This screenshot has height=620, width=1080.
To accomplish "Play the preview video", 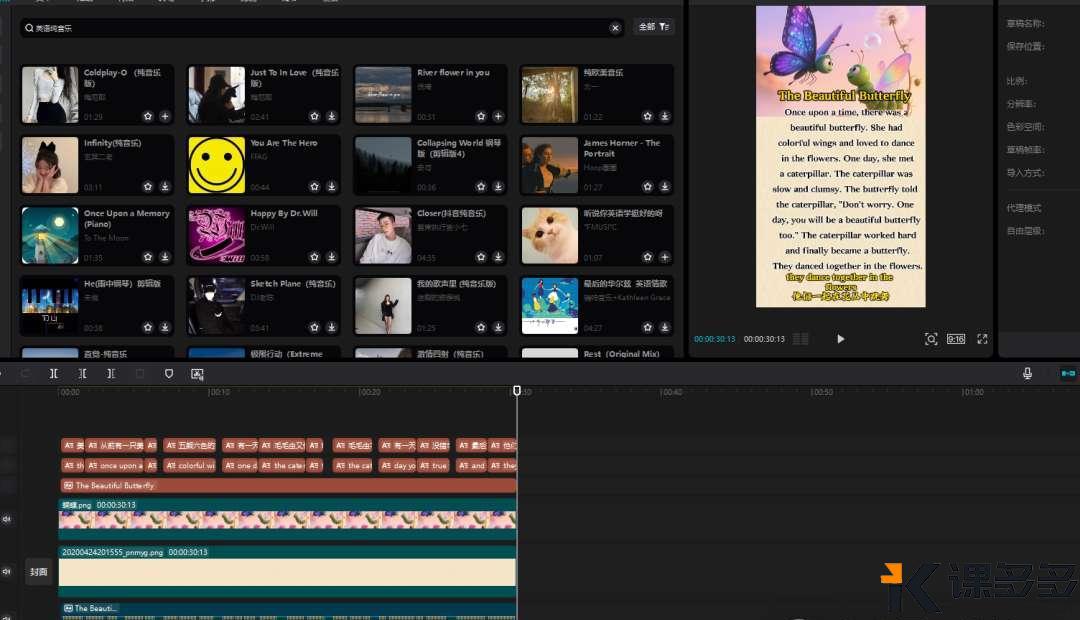I will 840,339.
